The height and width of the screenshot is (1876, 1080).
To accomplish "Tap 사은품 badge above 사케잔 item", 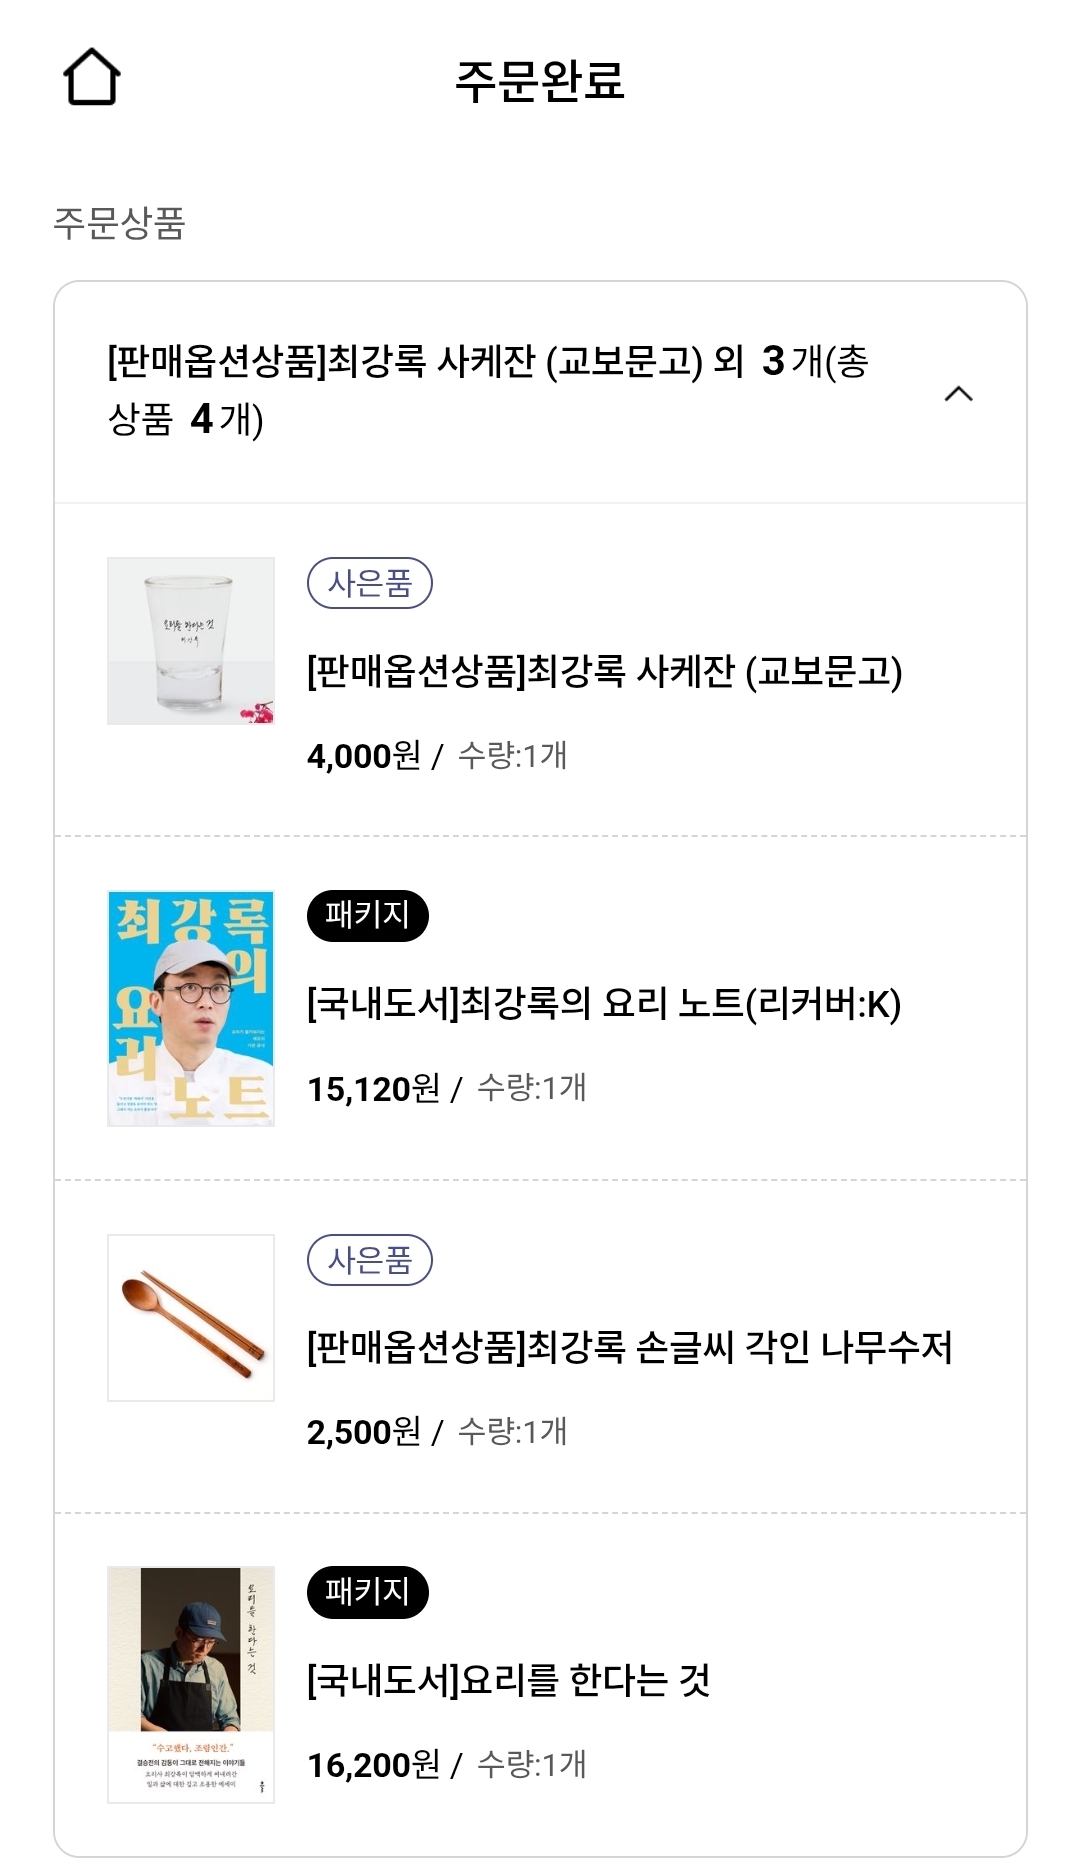I will [x=369, y=584].
